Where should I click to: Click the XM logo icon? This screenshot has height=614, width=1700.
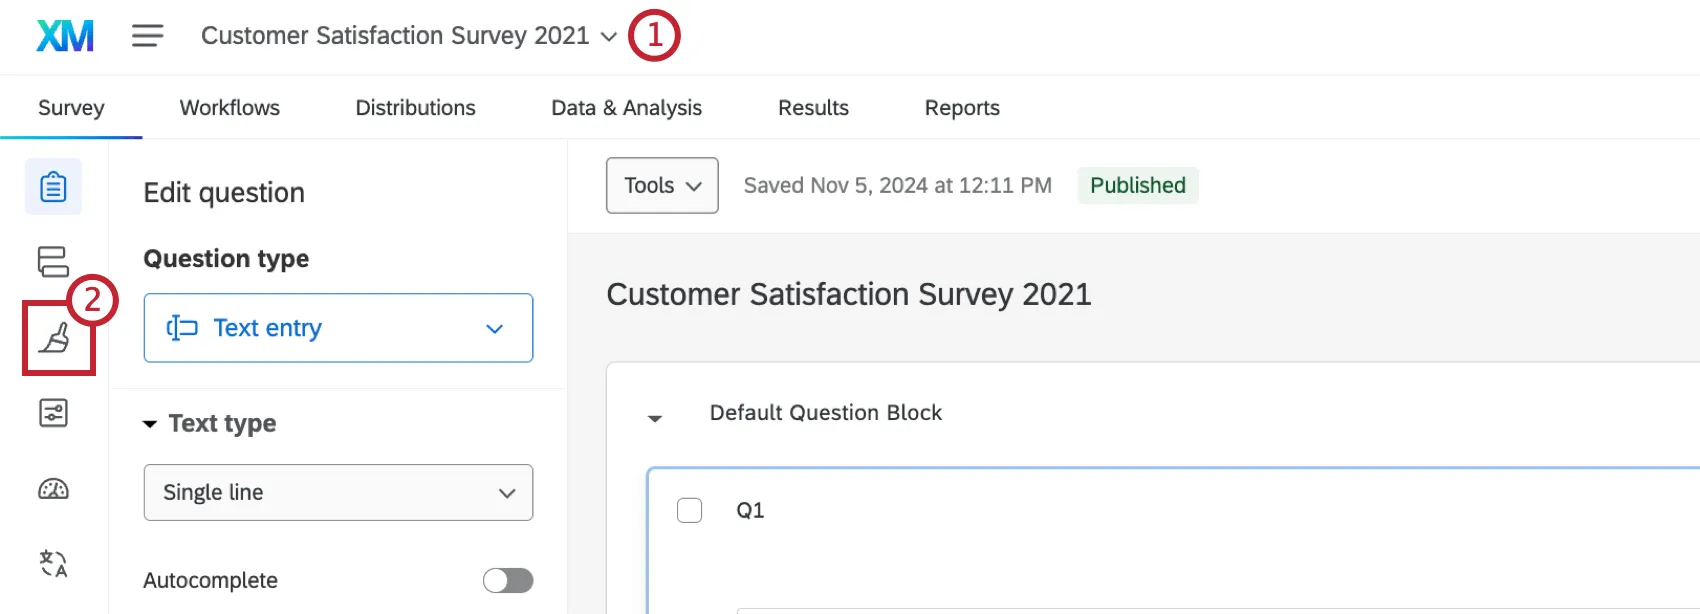(65, 36)
